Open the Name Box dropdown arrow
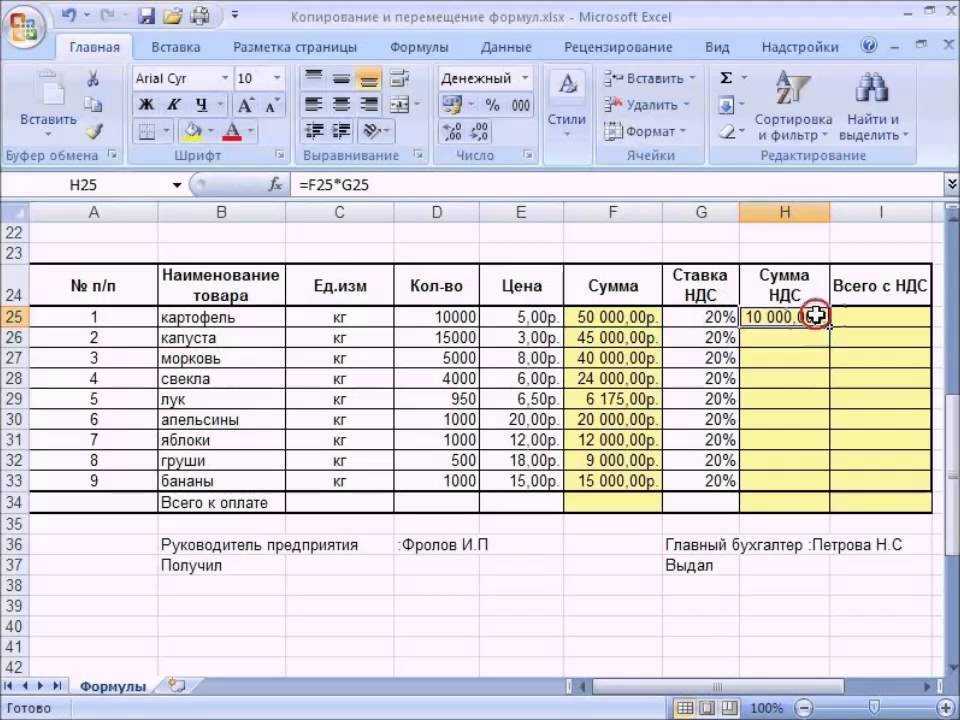 pos(177,185)
